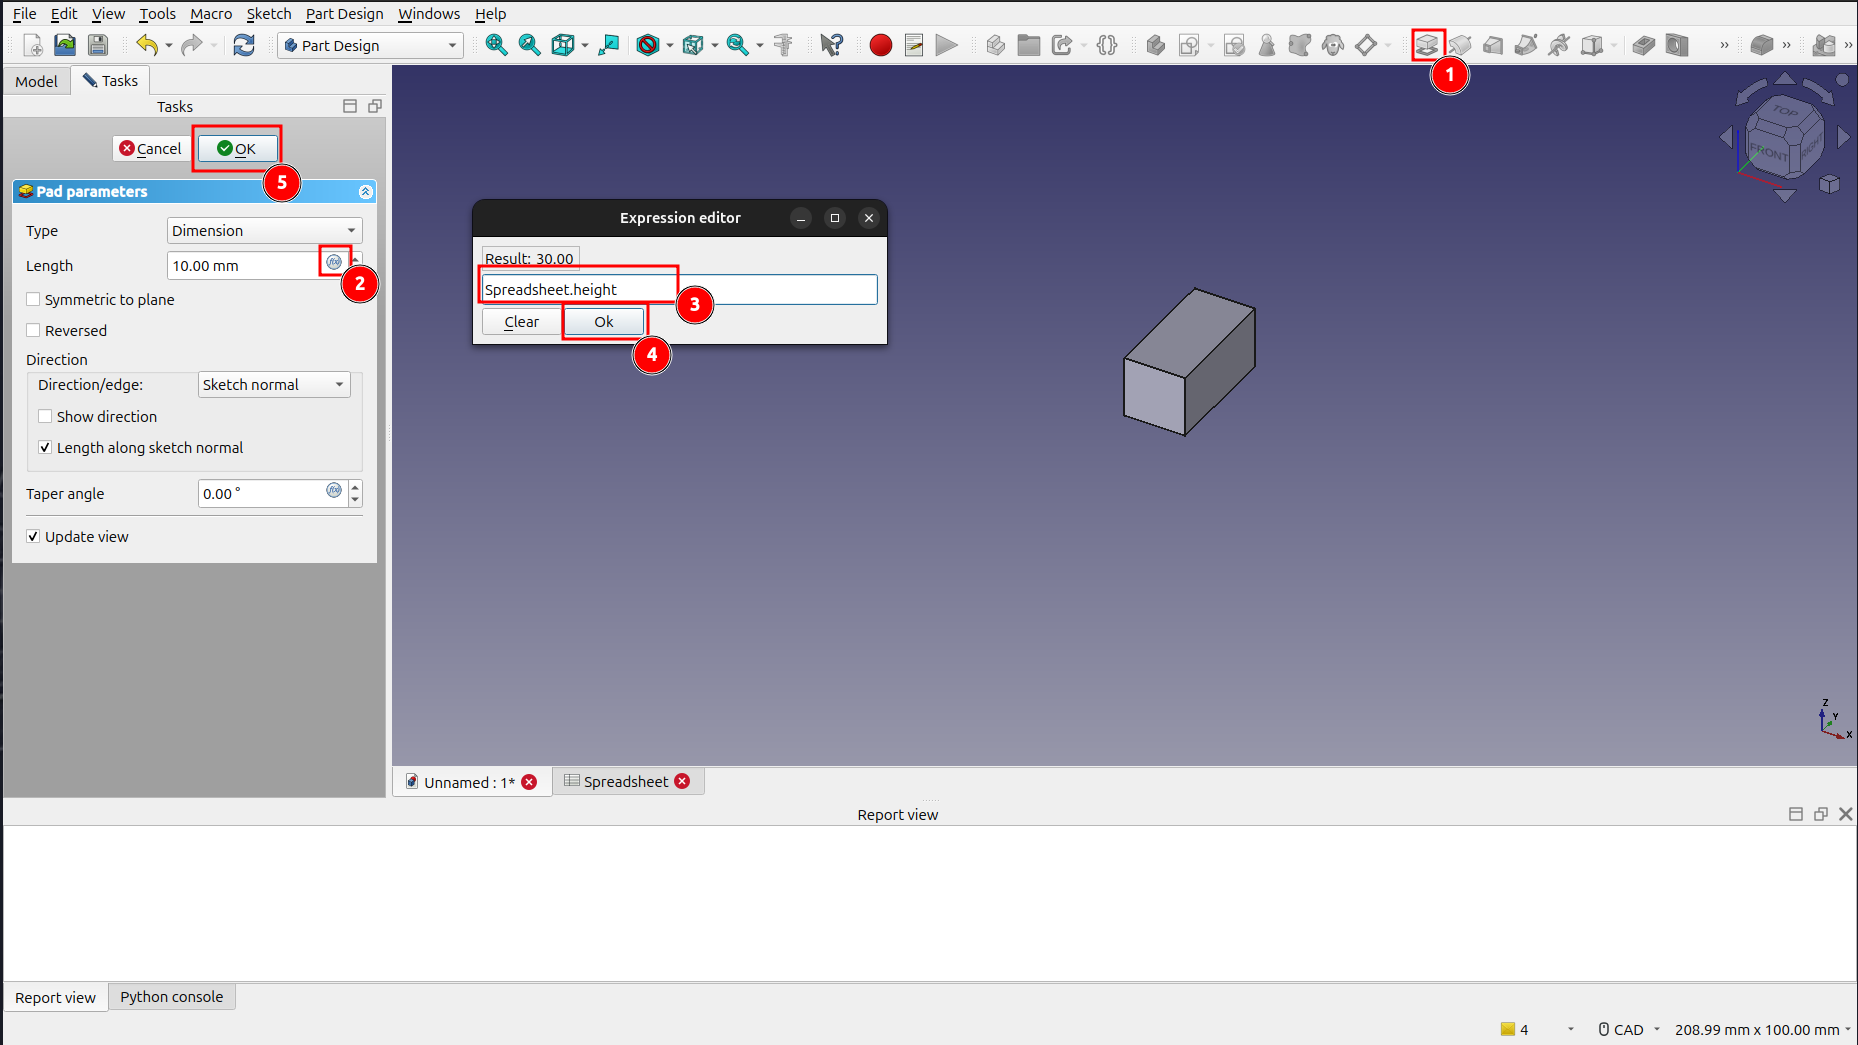Open the Part Design workbench selector
1858x1045 pixels.
coord(370,45)
